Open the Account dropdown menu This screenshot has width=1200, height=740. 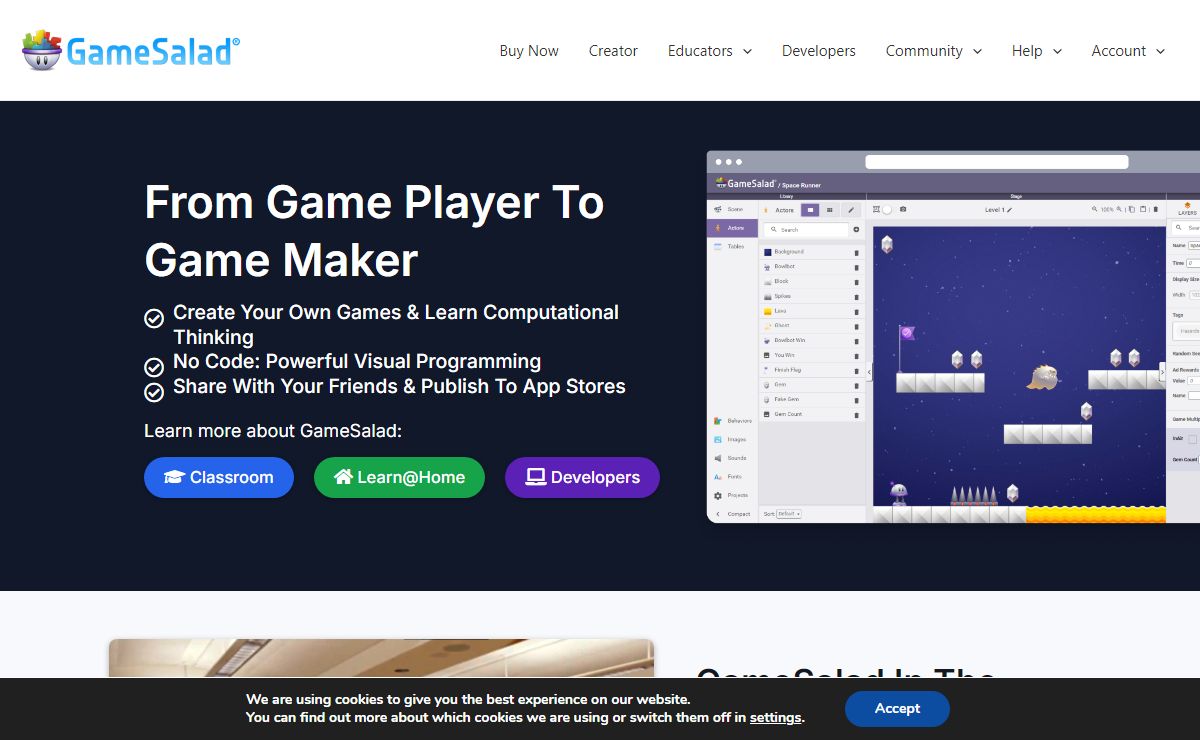coord(1128,51)
